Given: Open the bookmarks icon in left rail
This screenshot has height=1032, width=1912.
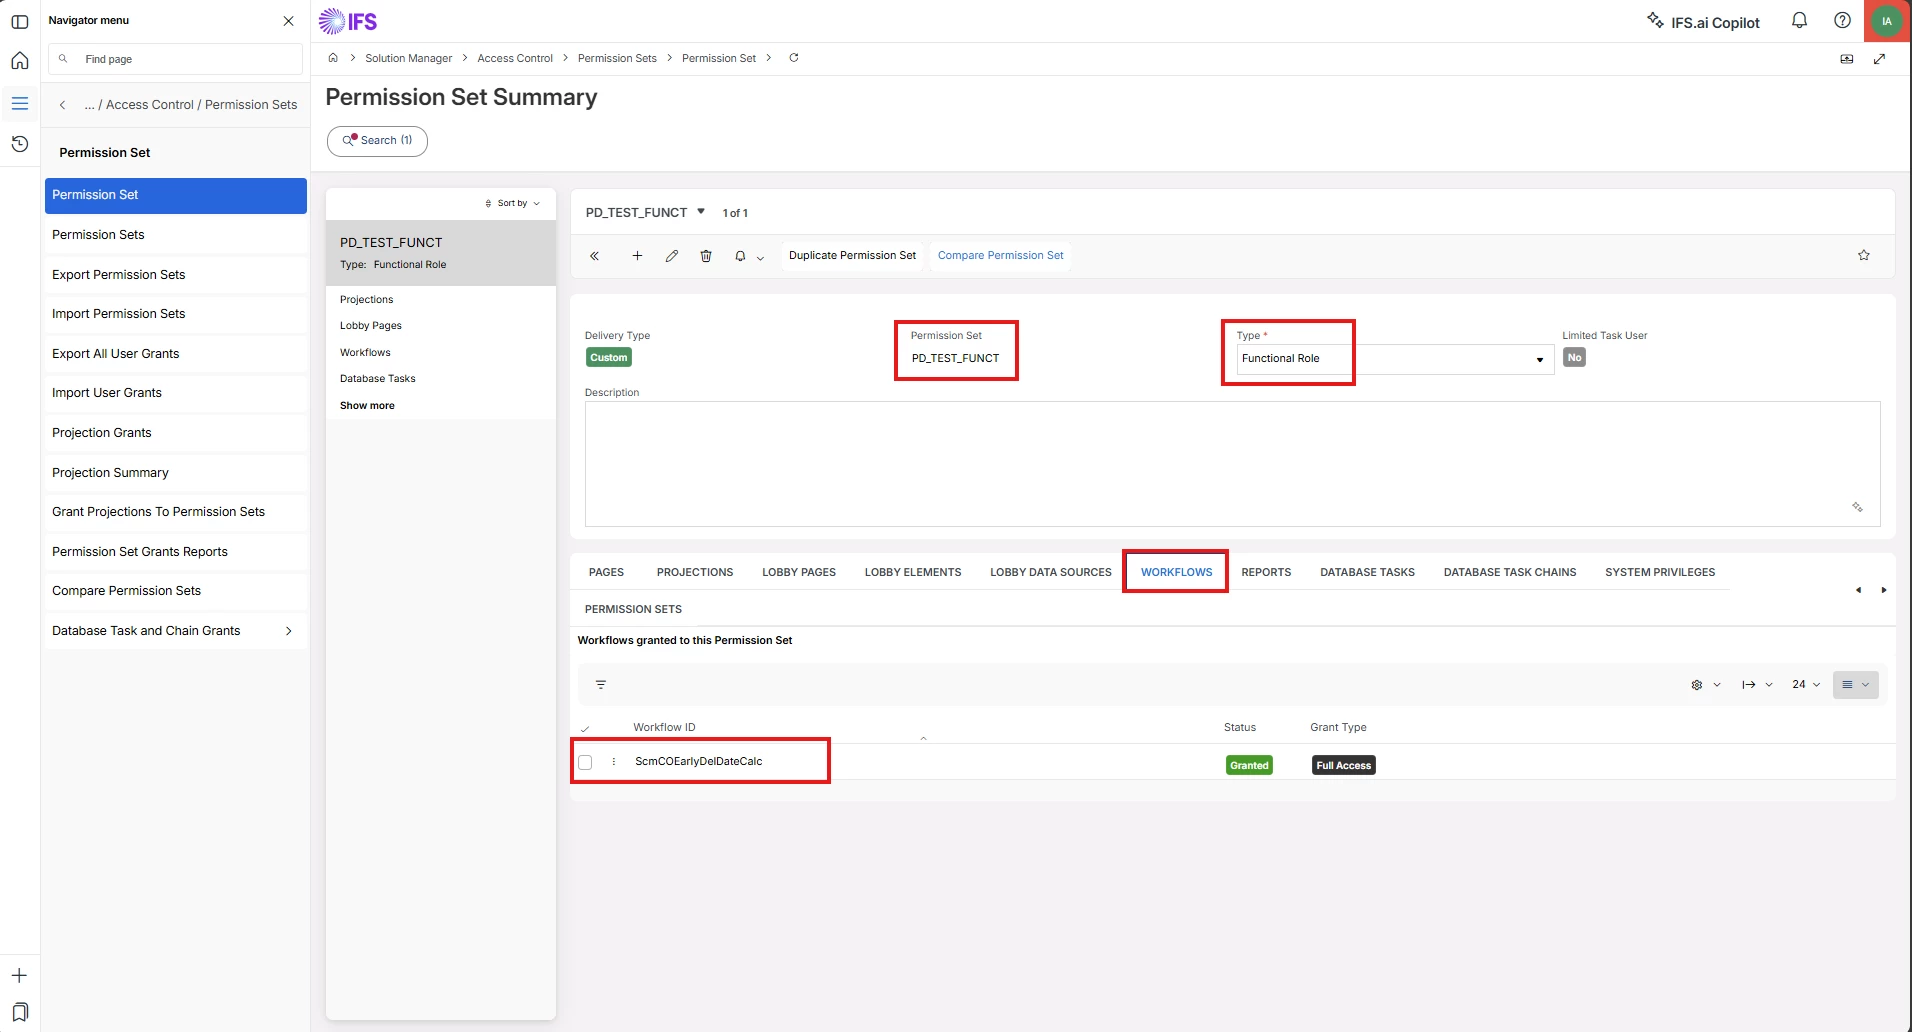Looking at the screenshot, I should pos(19,1011).
